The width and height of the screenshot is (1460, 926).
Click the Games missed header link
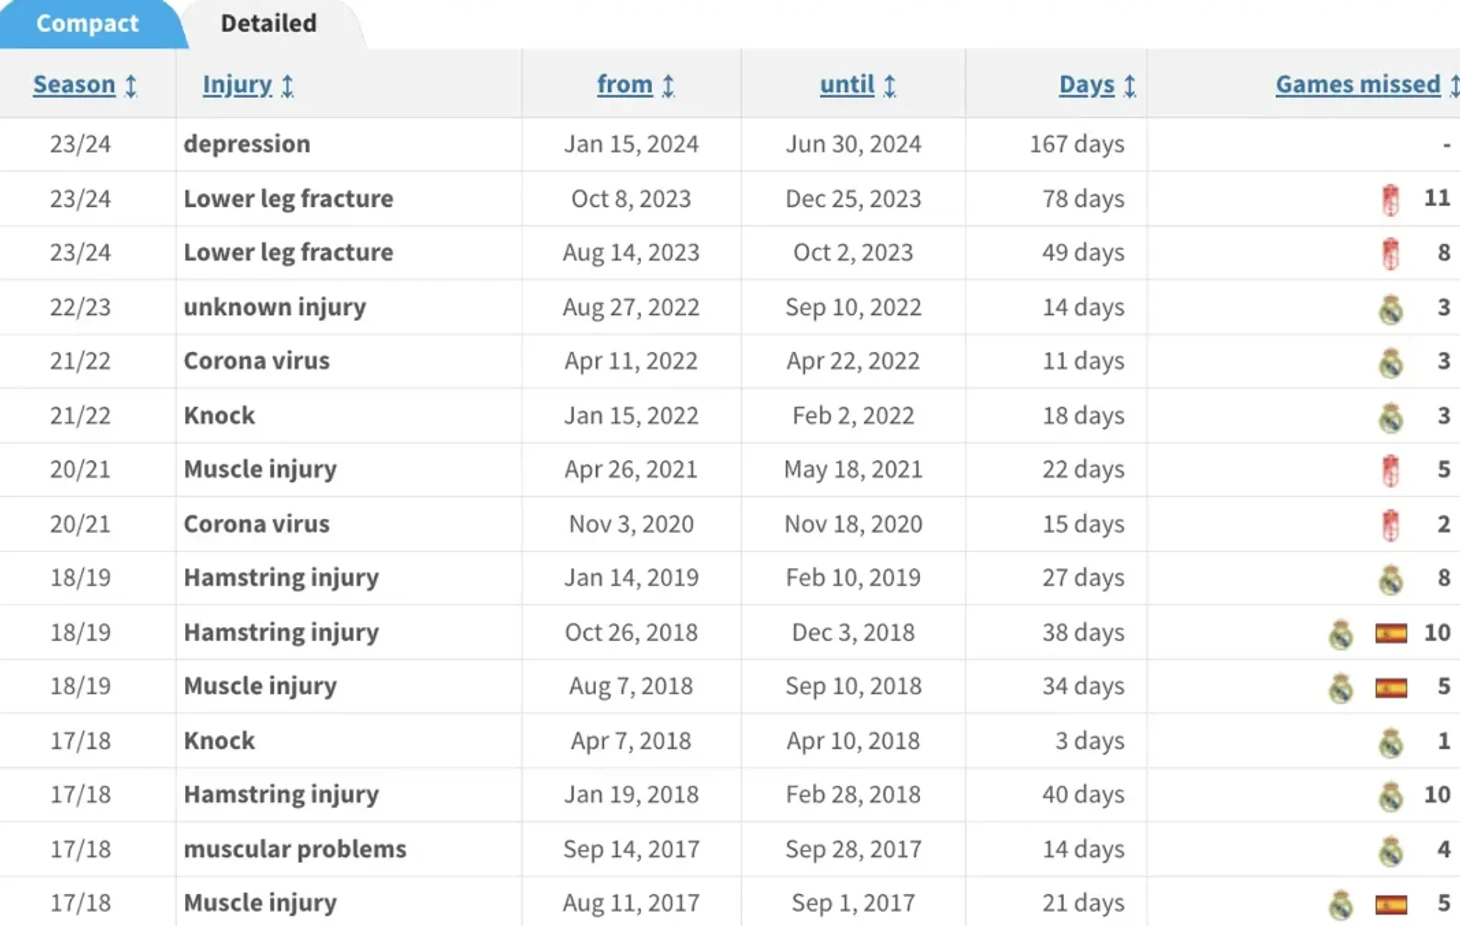[x=1358, y=85]
